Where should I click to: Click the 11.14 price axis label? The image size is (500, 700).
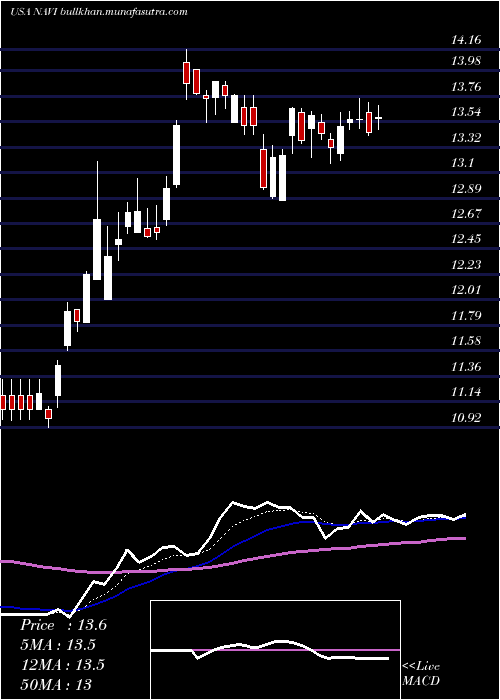[466, 392]
